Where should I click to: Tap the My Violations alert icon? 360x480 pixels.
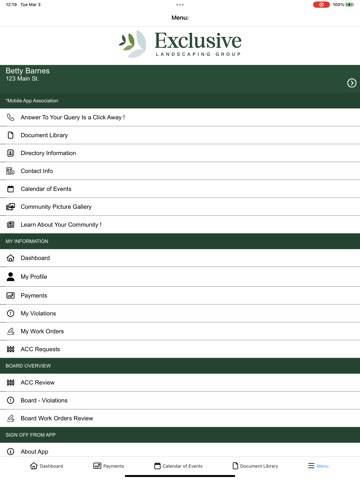pyautogui.click(x=11, y=313)
